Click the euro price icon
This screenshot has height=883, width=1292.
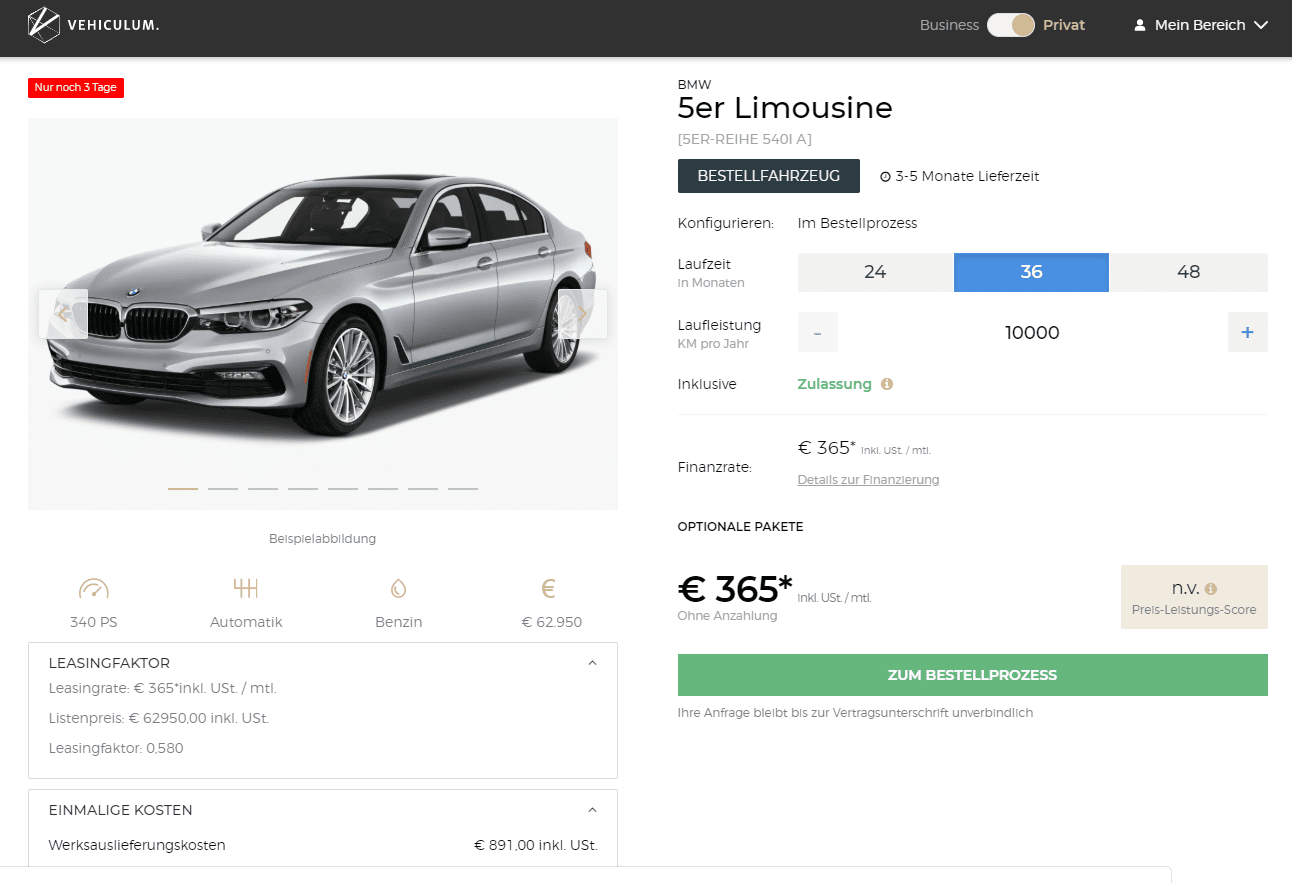pos(548,588)
